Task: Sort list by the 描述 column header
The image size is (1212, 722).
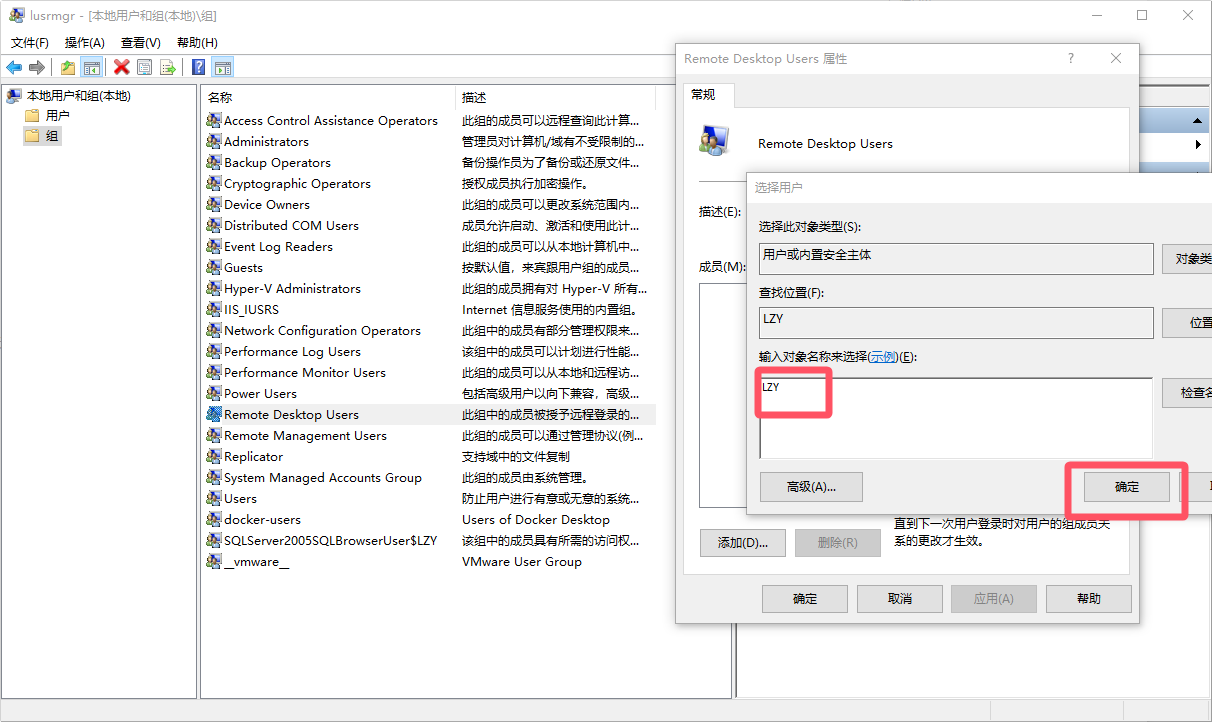Action: tap(556, 97)
